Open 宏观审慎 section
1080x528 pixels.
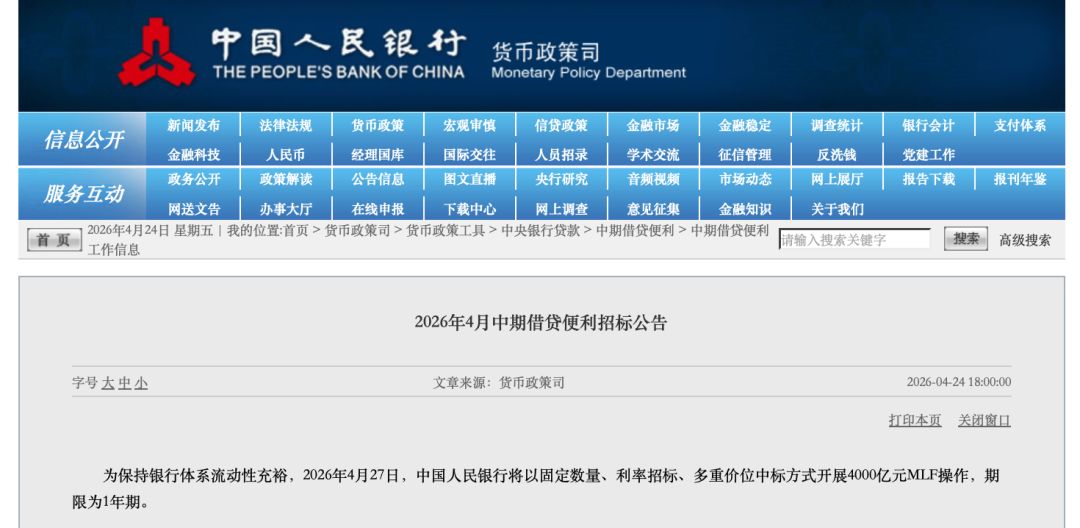[x=470, y=126]
